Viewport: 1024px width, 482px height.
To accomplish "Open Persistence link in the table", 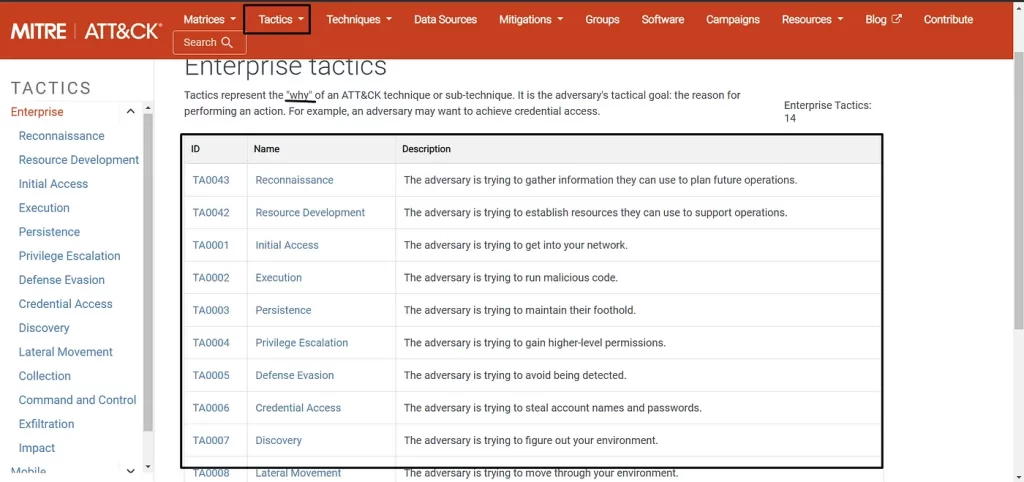I will [x=283, y=310].
